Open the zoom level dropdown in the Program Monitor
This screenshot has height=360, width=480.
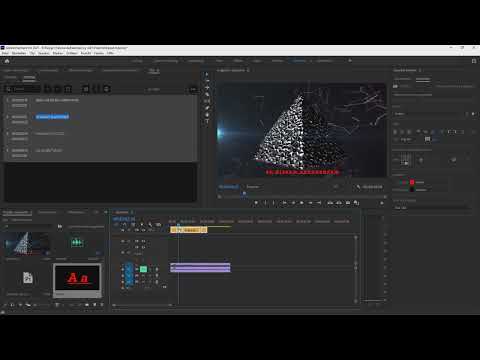pos(254,187)
